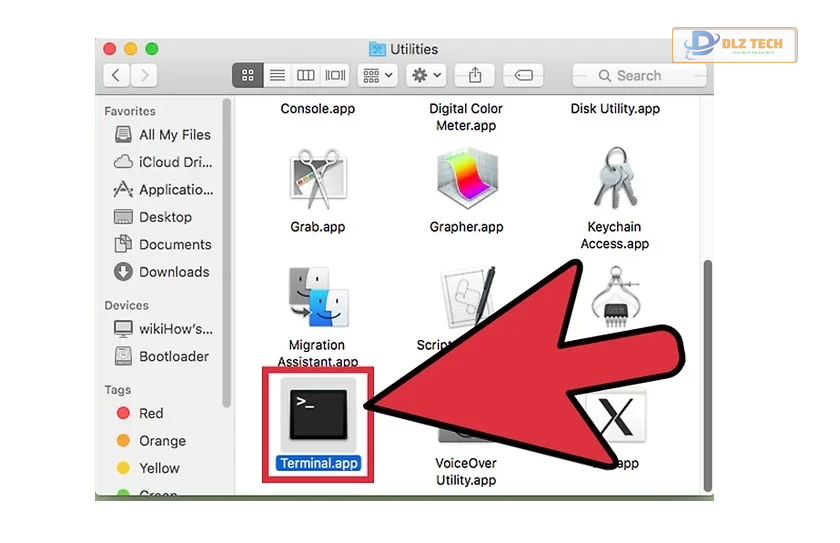The image size is (840, 543).
Task: Select the Grapher.app icon
Action: coord(467,179)
